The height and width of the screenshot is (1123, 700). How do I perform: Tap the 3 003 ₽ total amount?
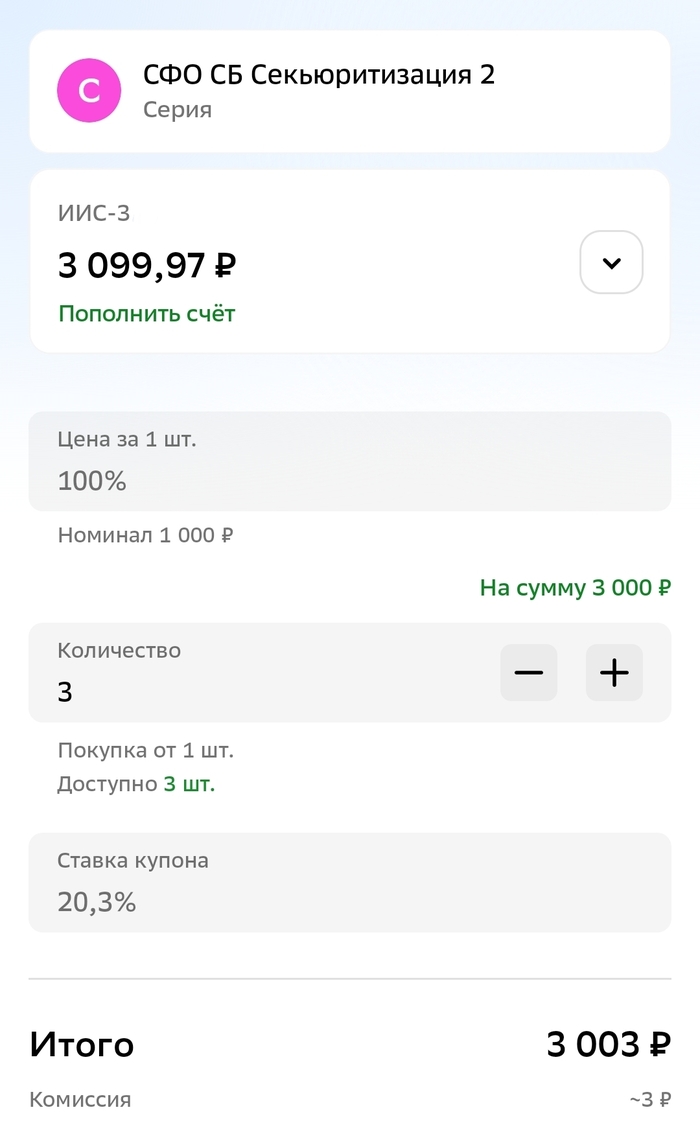(x=608, y=1045)
